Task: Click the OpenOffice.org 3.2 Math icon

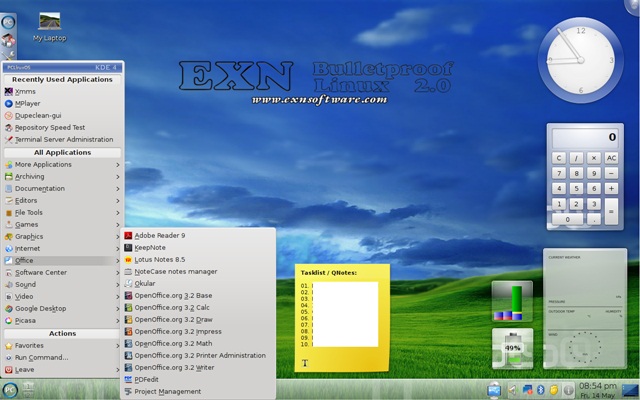Action: coord(128,343)
